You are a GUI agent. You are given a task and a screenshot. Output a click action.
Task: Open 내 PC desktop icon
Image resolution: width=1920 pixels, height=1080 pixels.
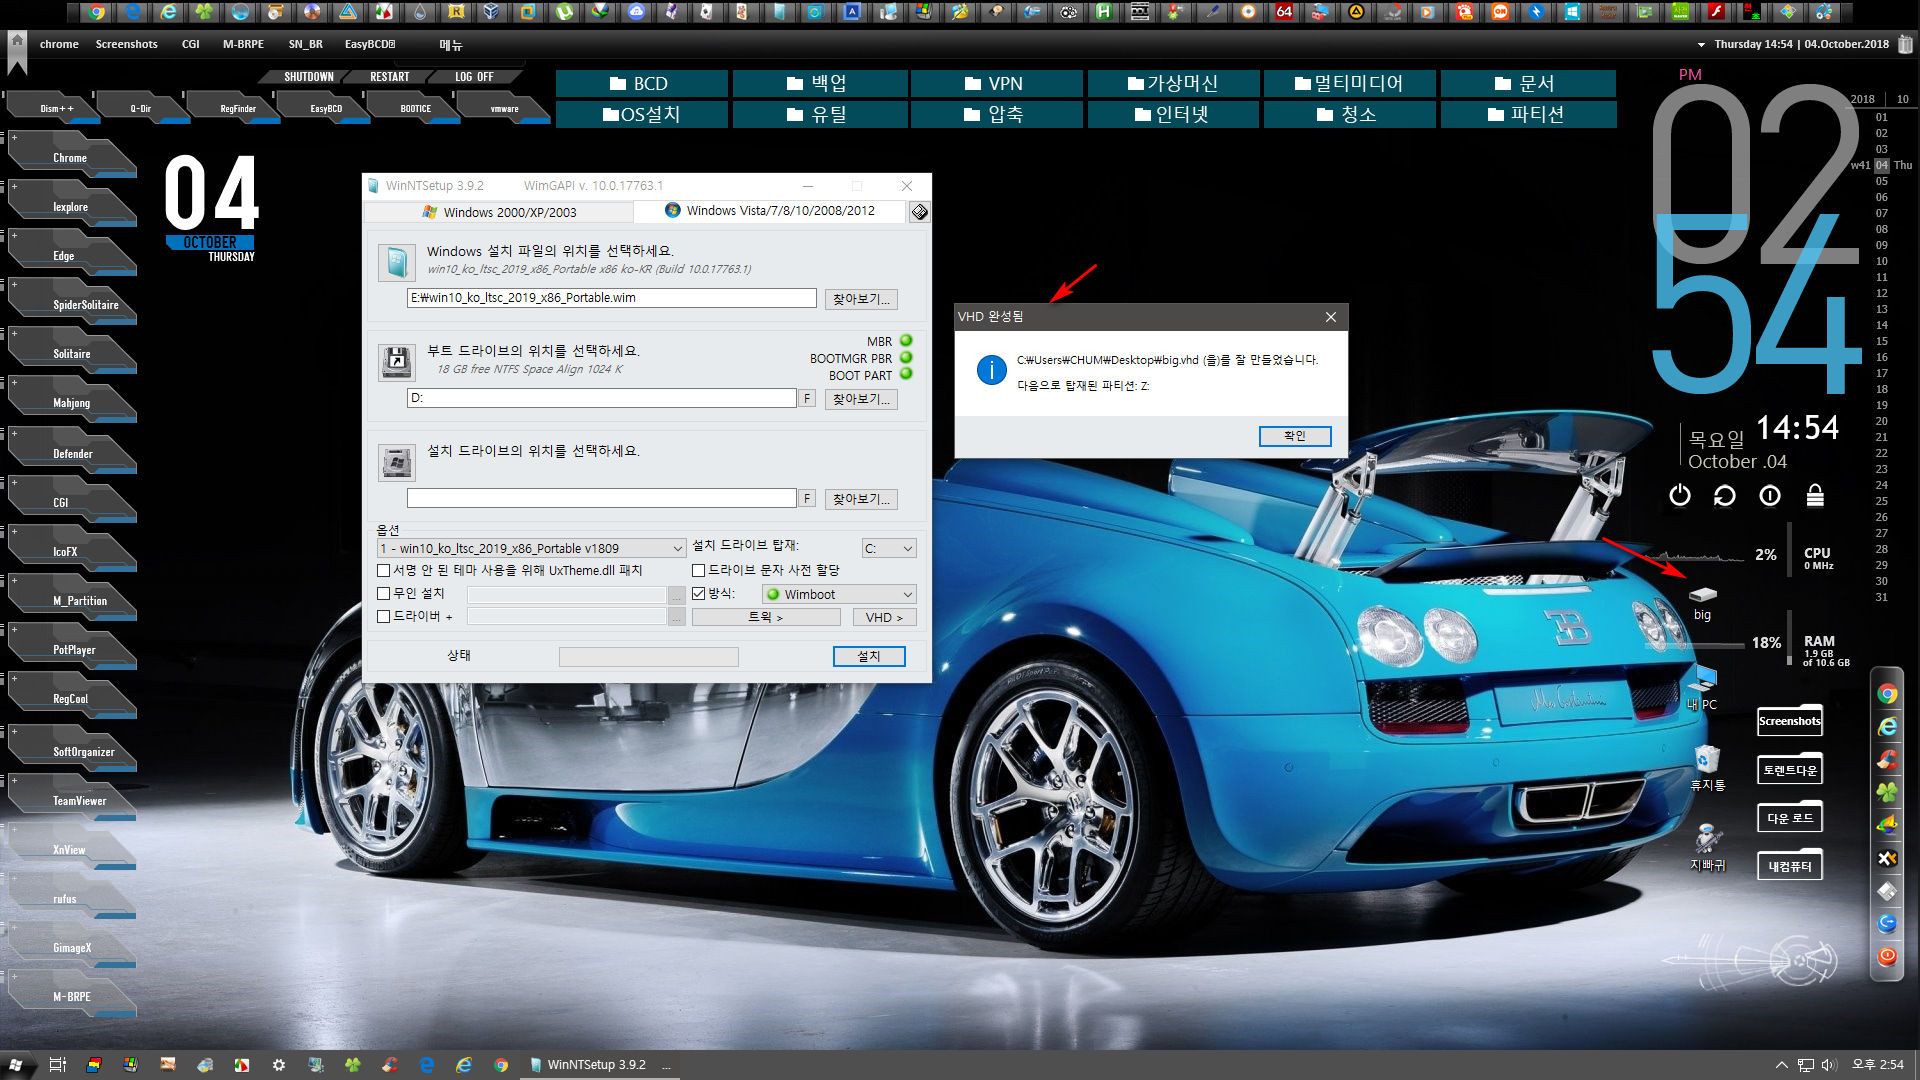tap(1702, 690)
